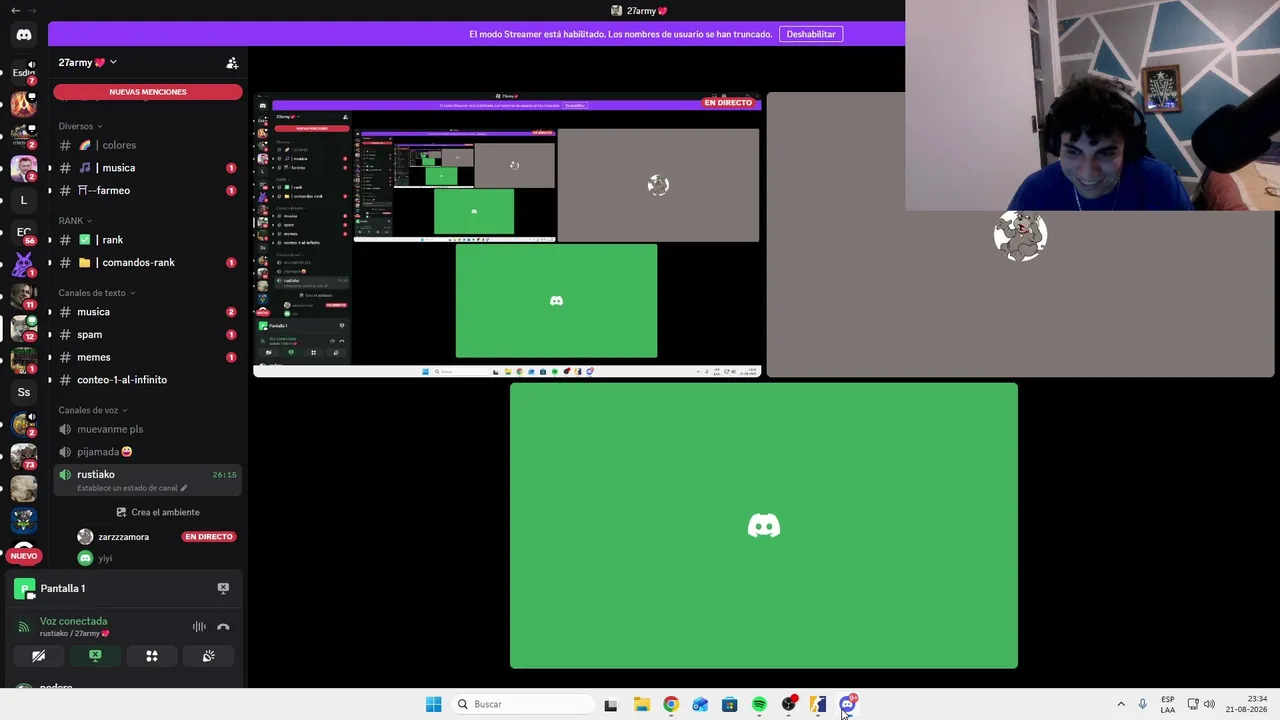This screenshot has height=720, width=1280.
Task: Open the colores channel
Action: click(x=147, y=145)
